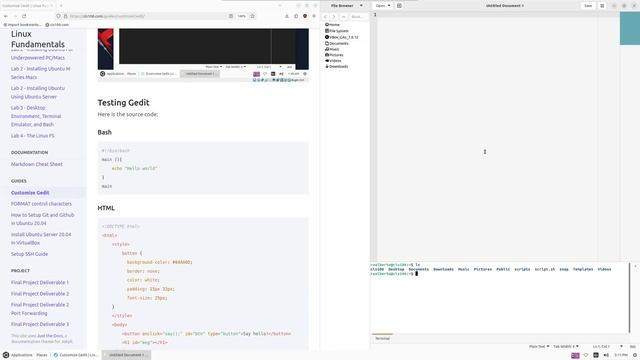Open the Markdown Cheat Sheet link

[x=37, y=164]
